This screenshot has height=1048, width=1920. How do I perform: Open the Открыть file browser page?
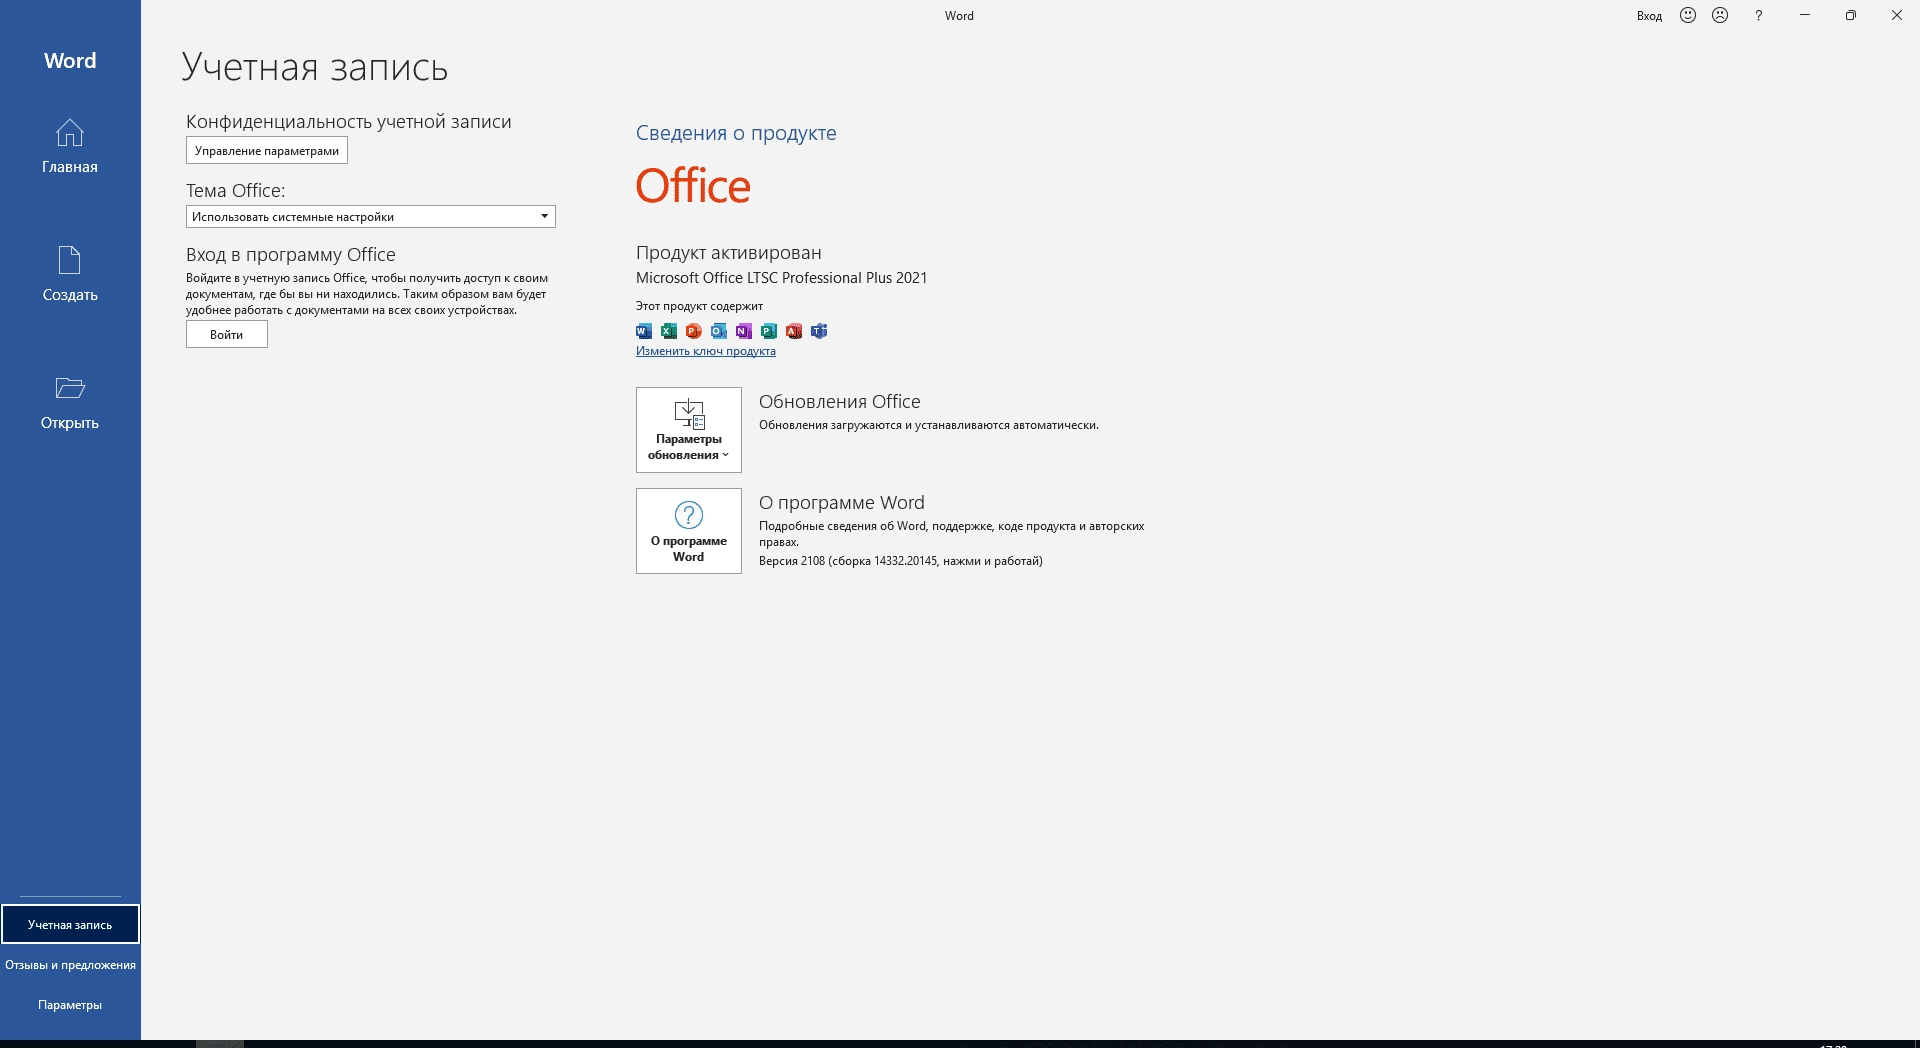pos(70,402)
